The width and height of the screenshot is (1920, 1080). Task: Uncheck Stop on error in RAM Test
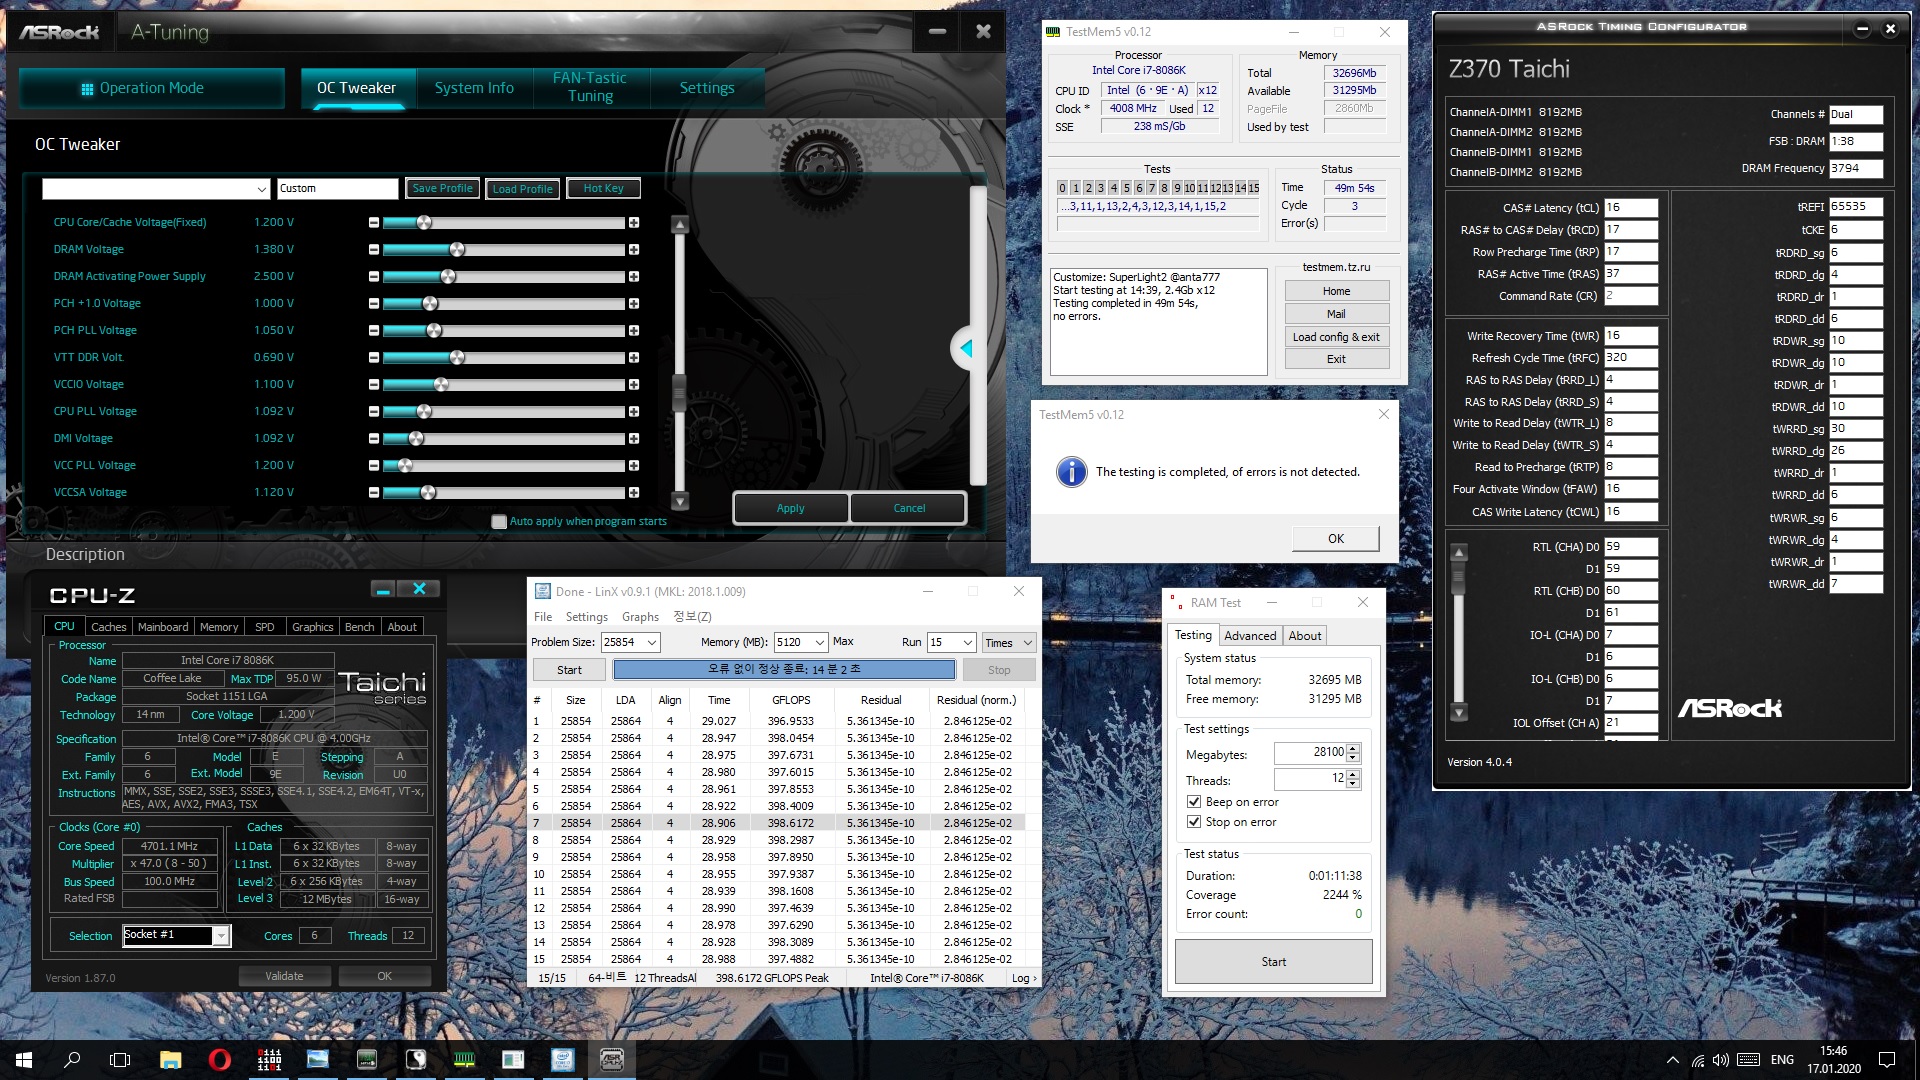coord(1194,822)
